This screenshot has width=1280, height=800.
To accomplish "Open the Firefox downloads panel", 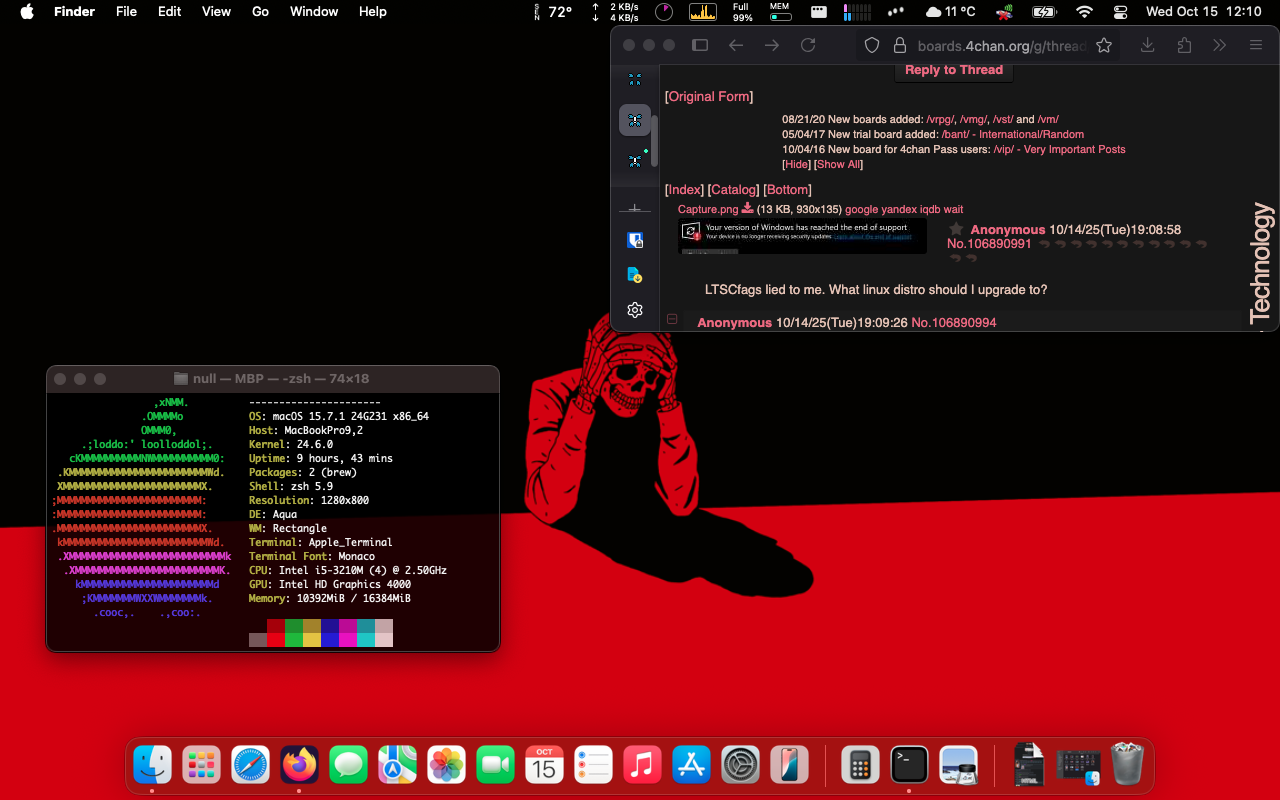I will 1148,45.
